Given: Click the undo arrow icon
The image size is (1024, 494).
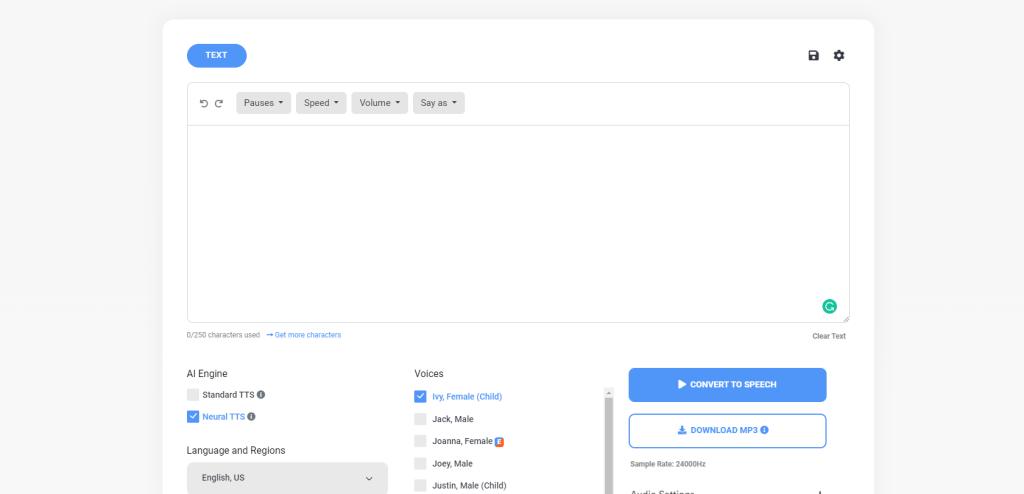Looking at the screenshot, I should coord(204,103).
